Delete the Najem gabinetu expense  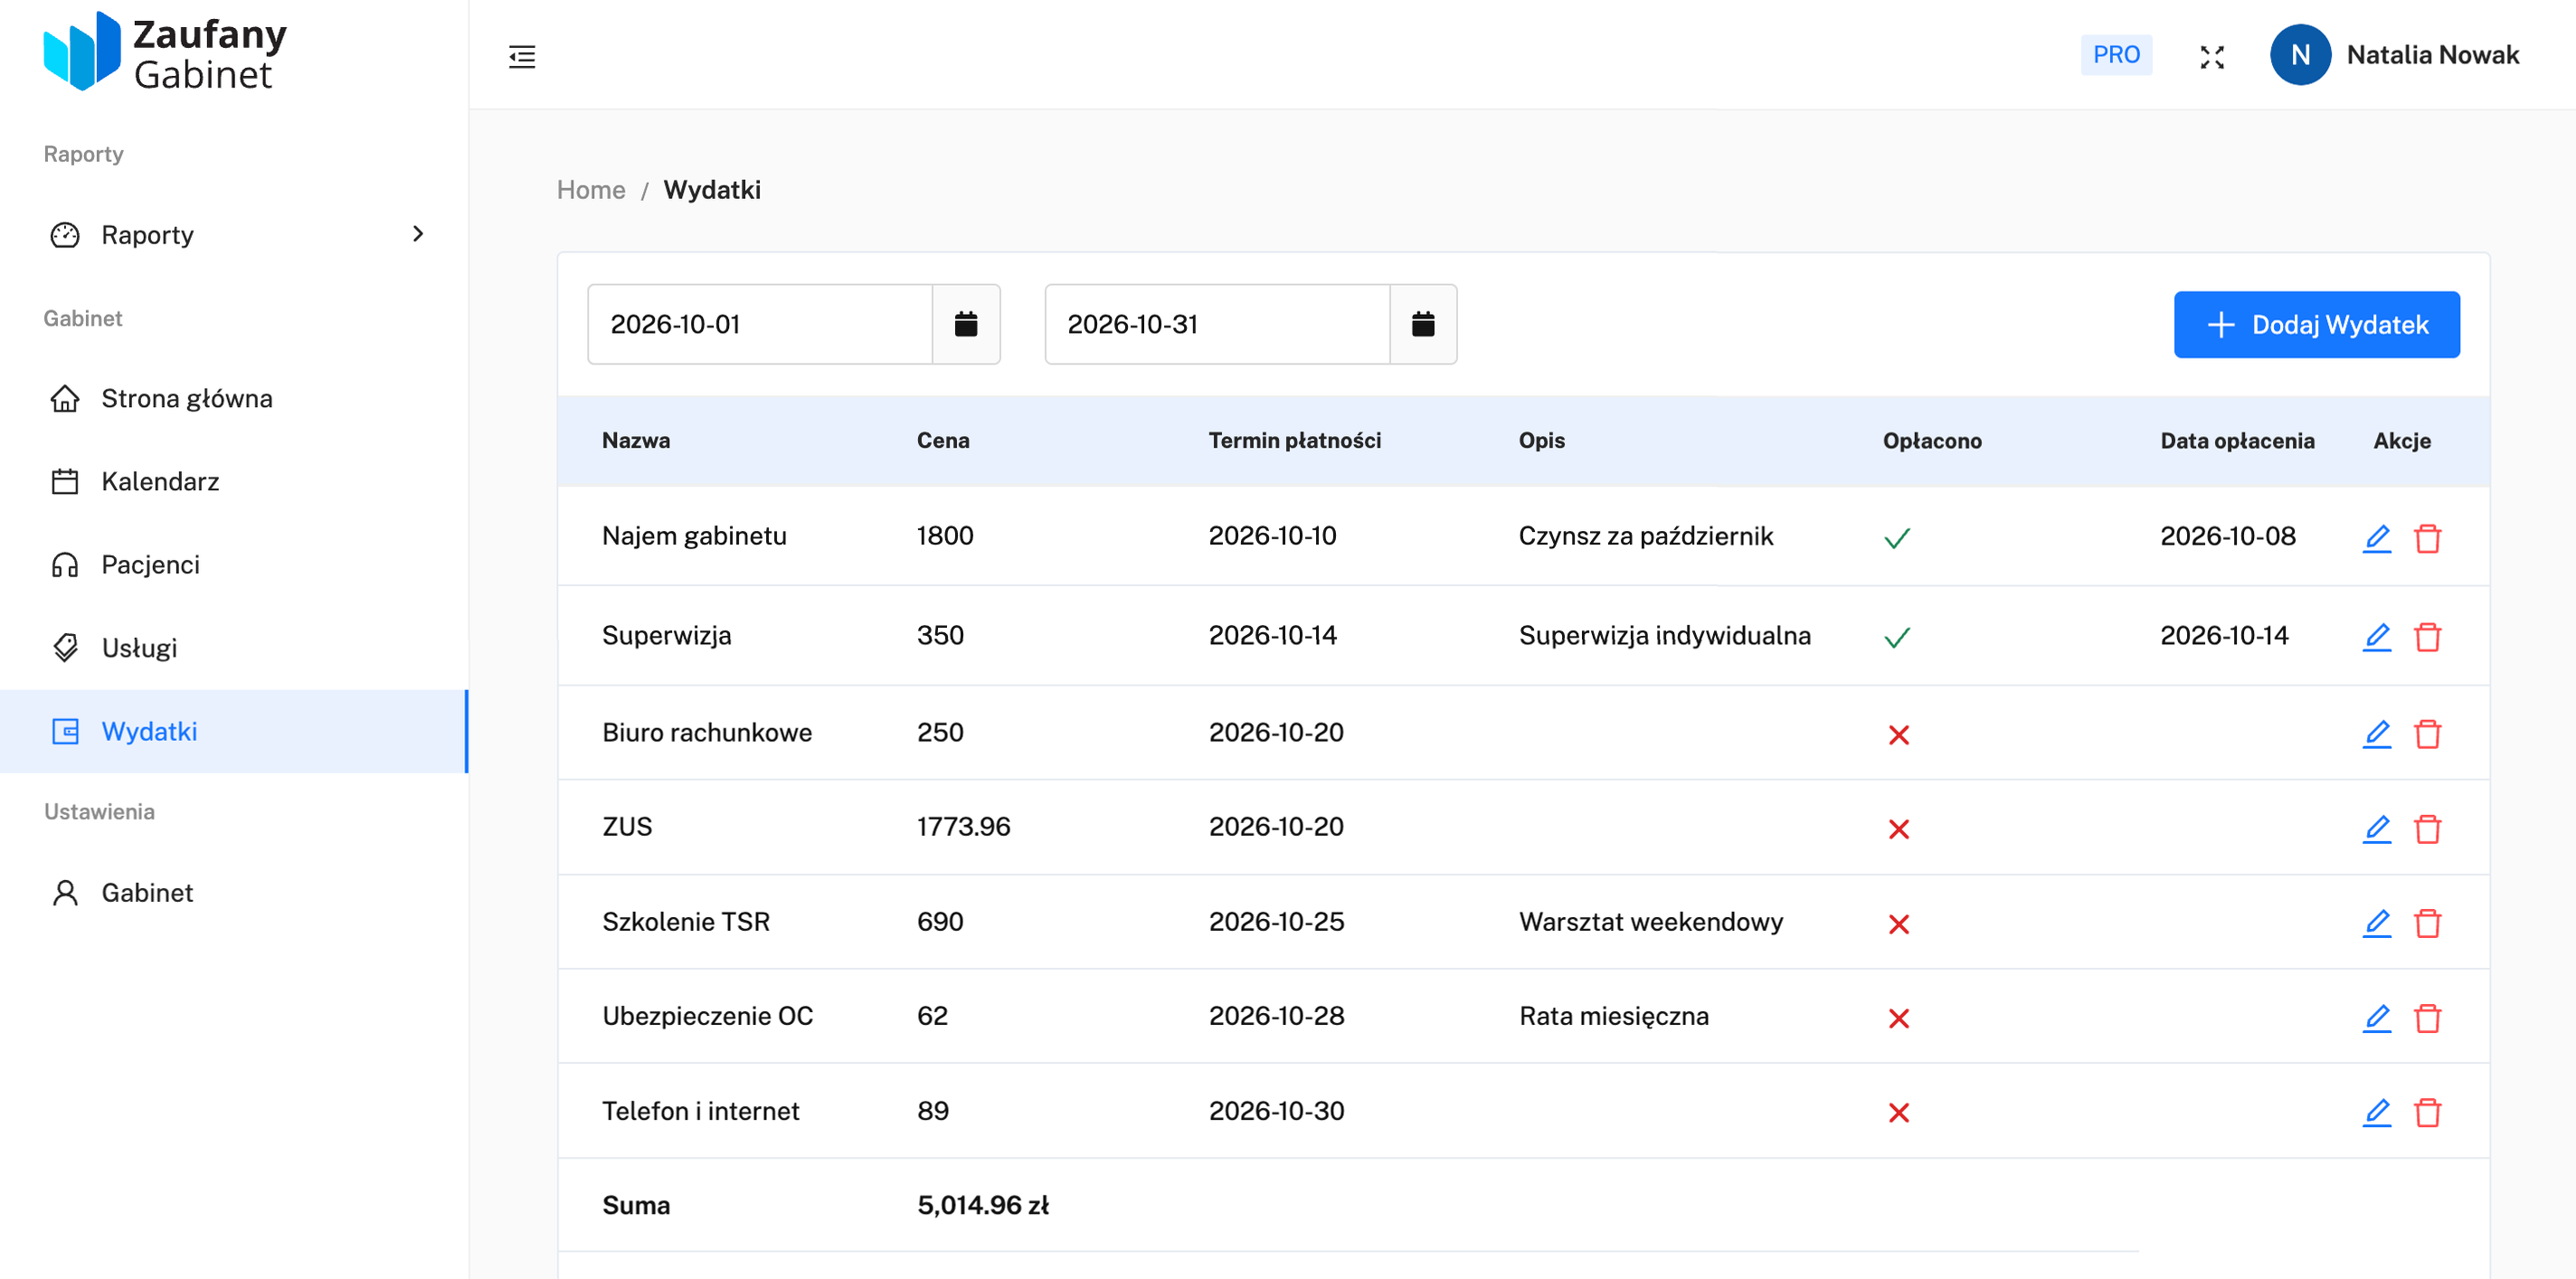click(2428, 538)
